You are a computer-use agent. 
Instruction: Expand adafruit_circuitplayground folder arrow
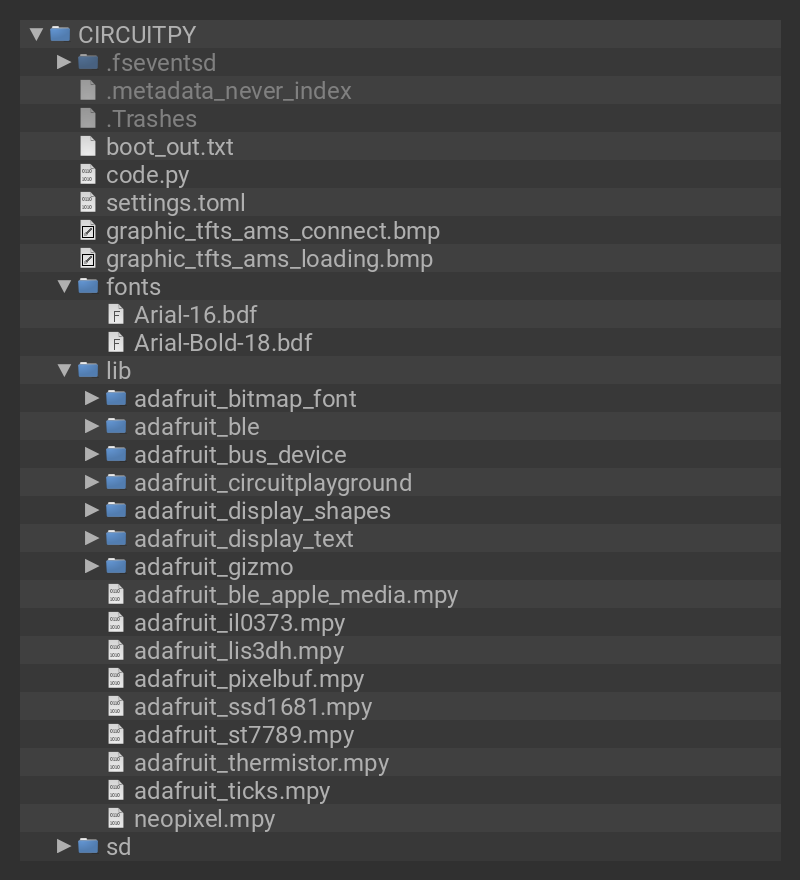point(92,482)
